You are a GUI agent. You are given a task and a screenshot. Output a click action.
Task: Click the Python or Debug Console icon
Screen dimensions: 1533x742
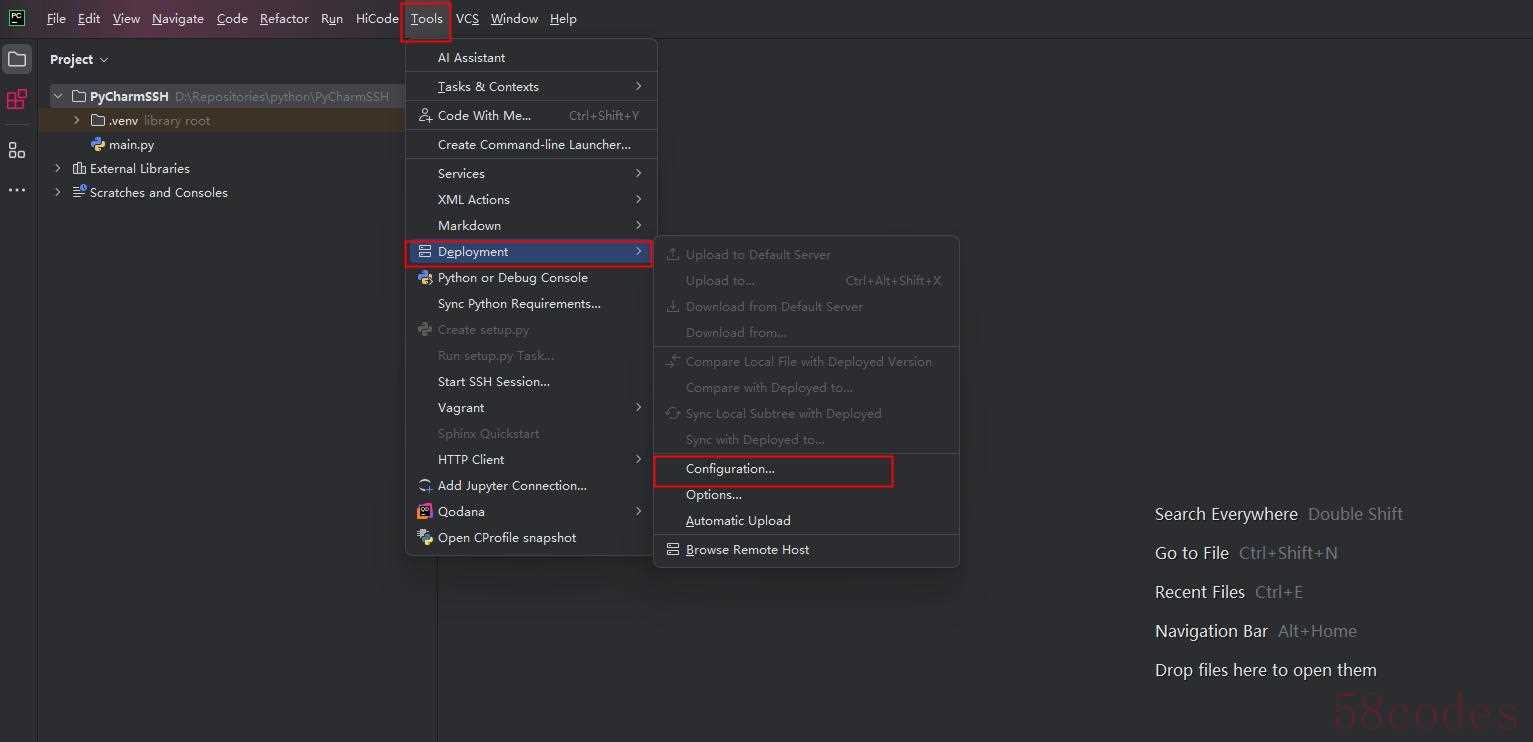[x=425, y=278]
